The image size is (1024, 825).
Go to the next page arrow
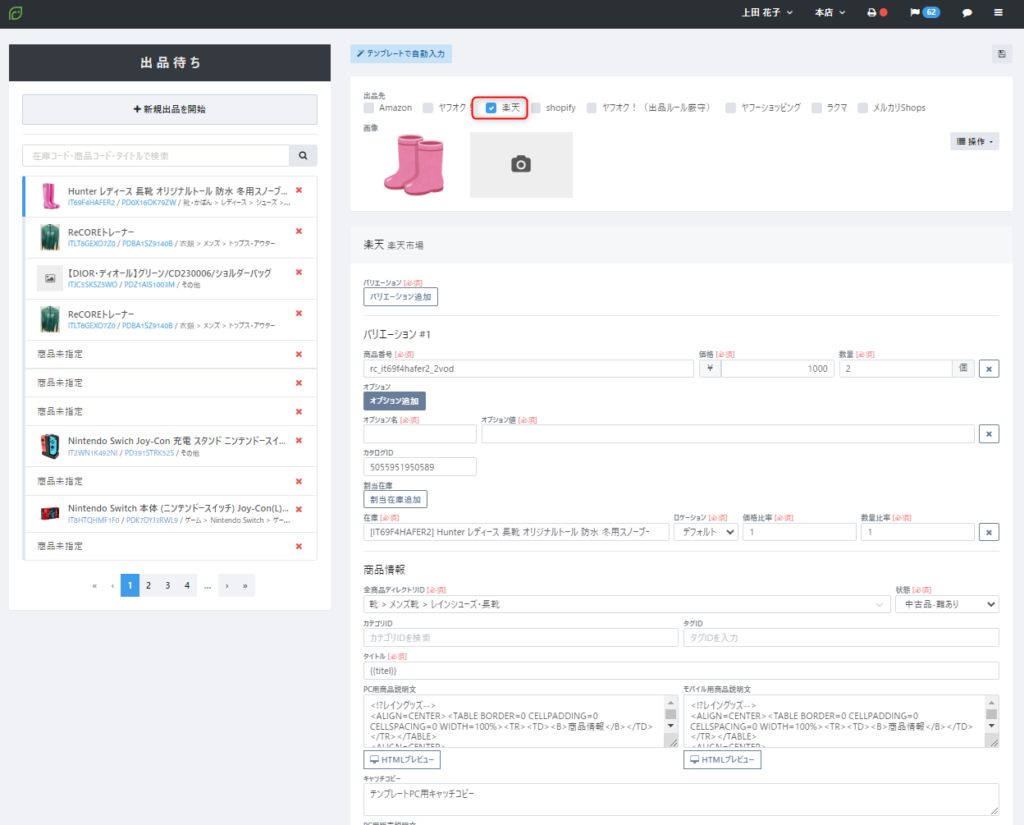tap(227, 586)
